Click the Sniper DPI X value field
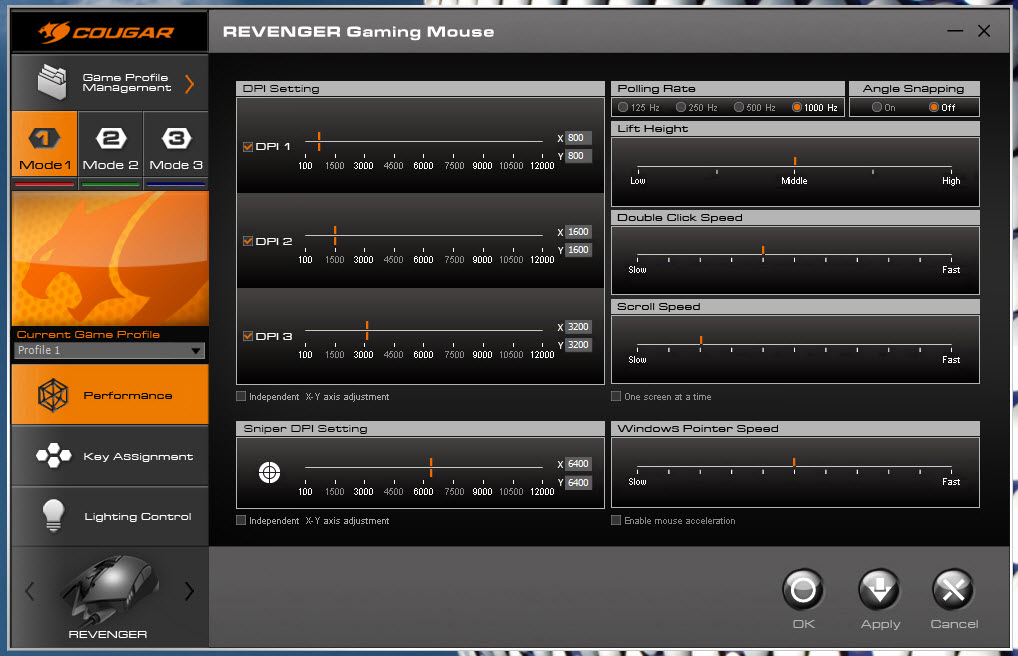1018x656 pixels. (578, 464)
